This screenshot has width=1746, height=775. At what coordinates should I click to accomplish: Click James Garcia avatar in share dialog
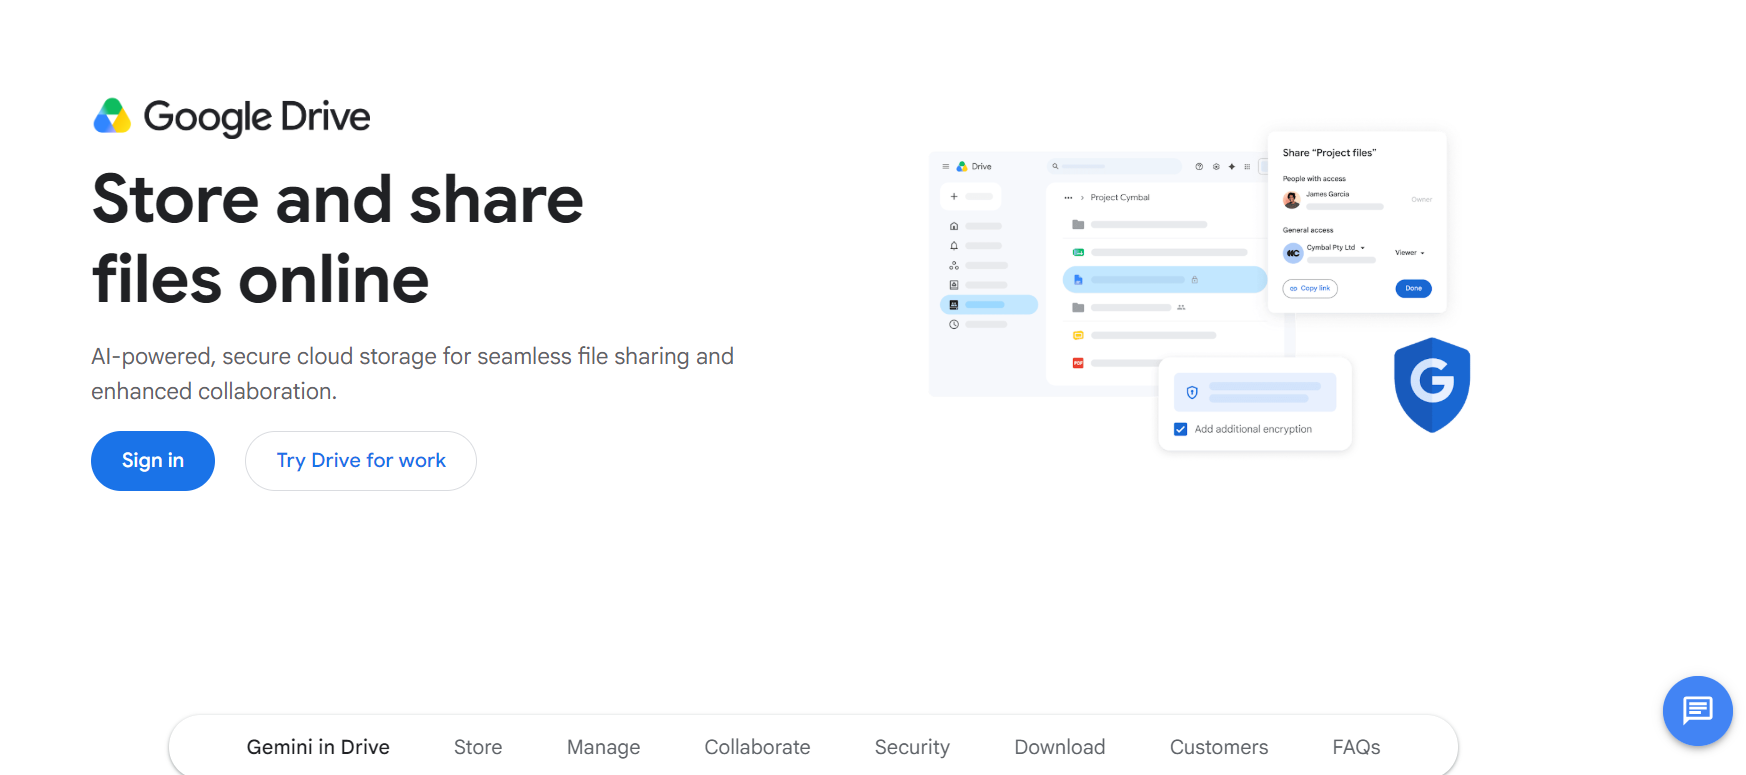(x=1292, y=200)
